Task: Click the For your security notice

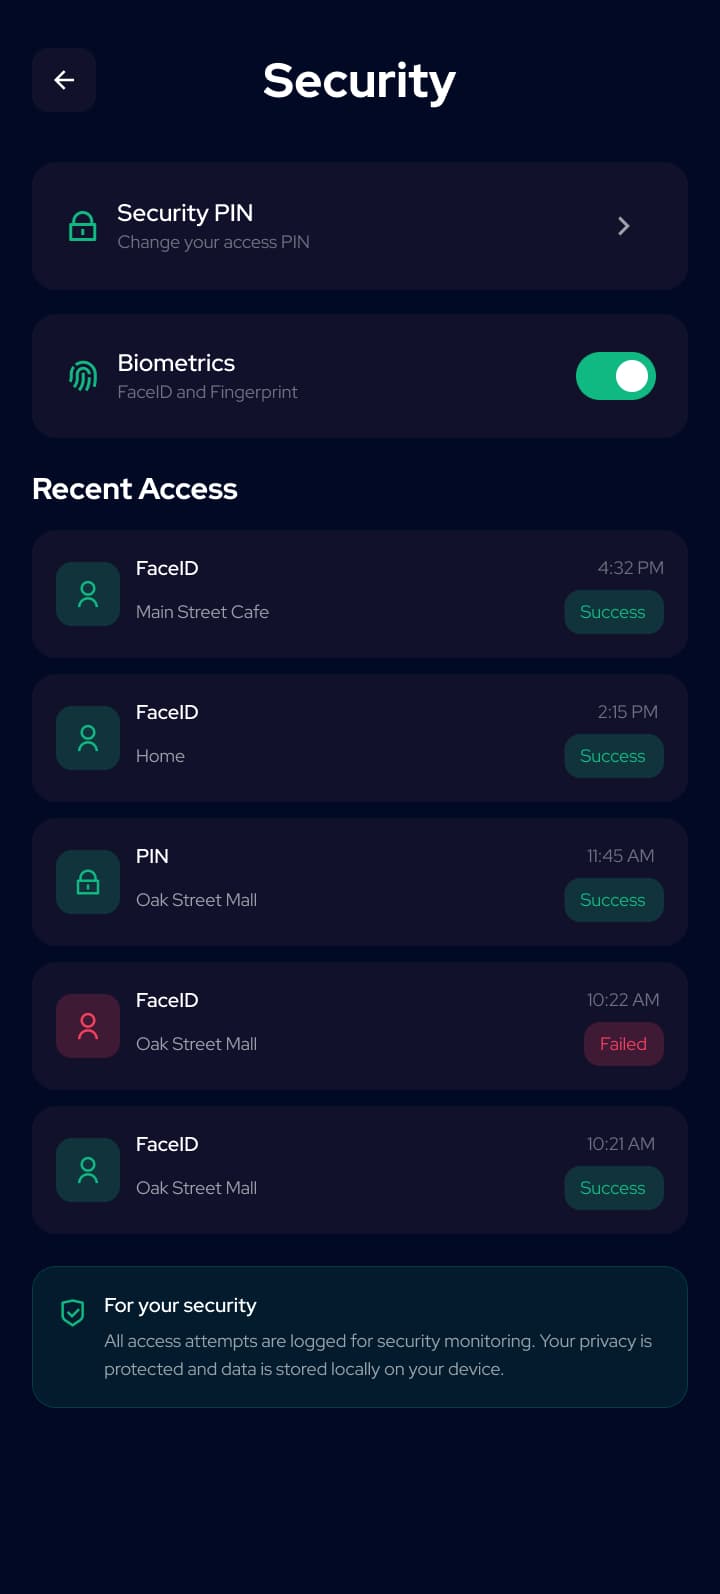Action: pos(360,1337)
